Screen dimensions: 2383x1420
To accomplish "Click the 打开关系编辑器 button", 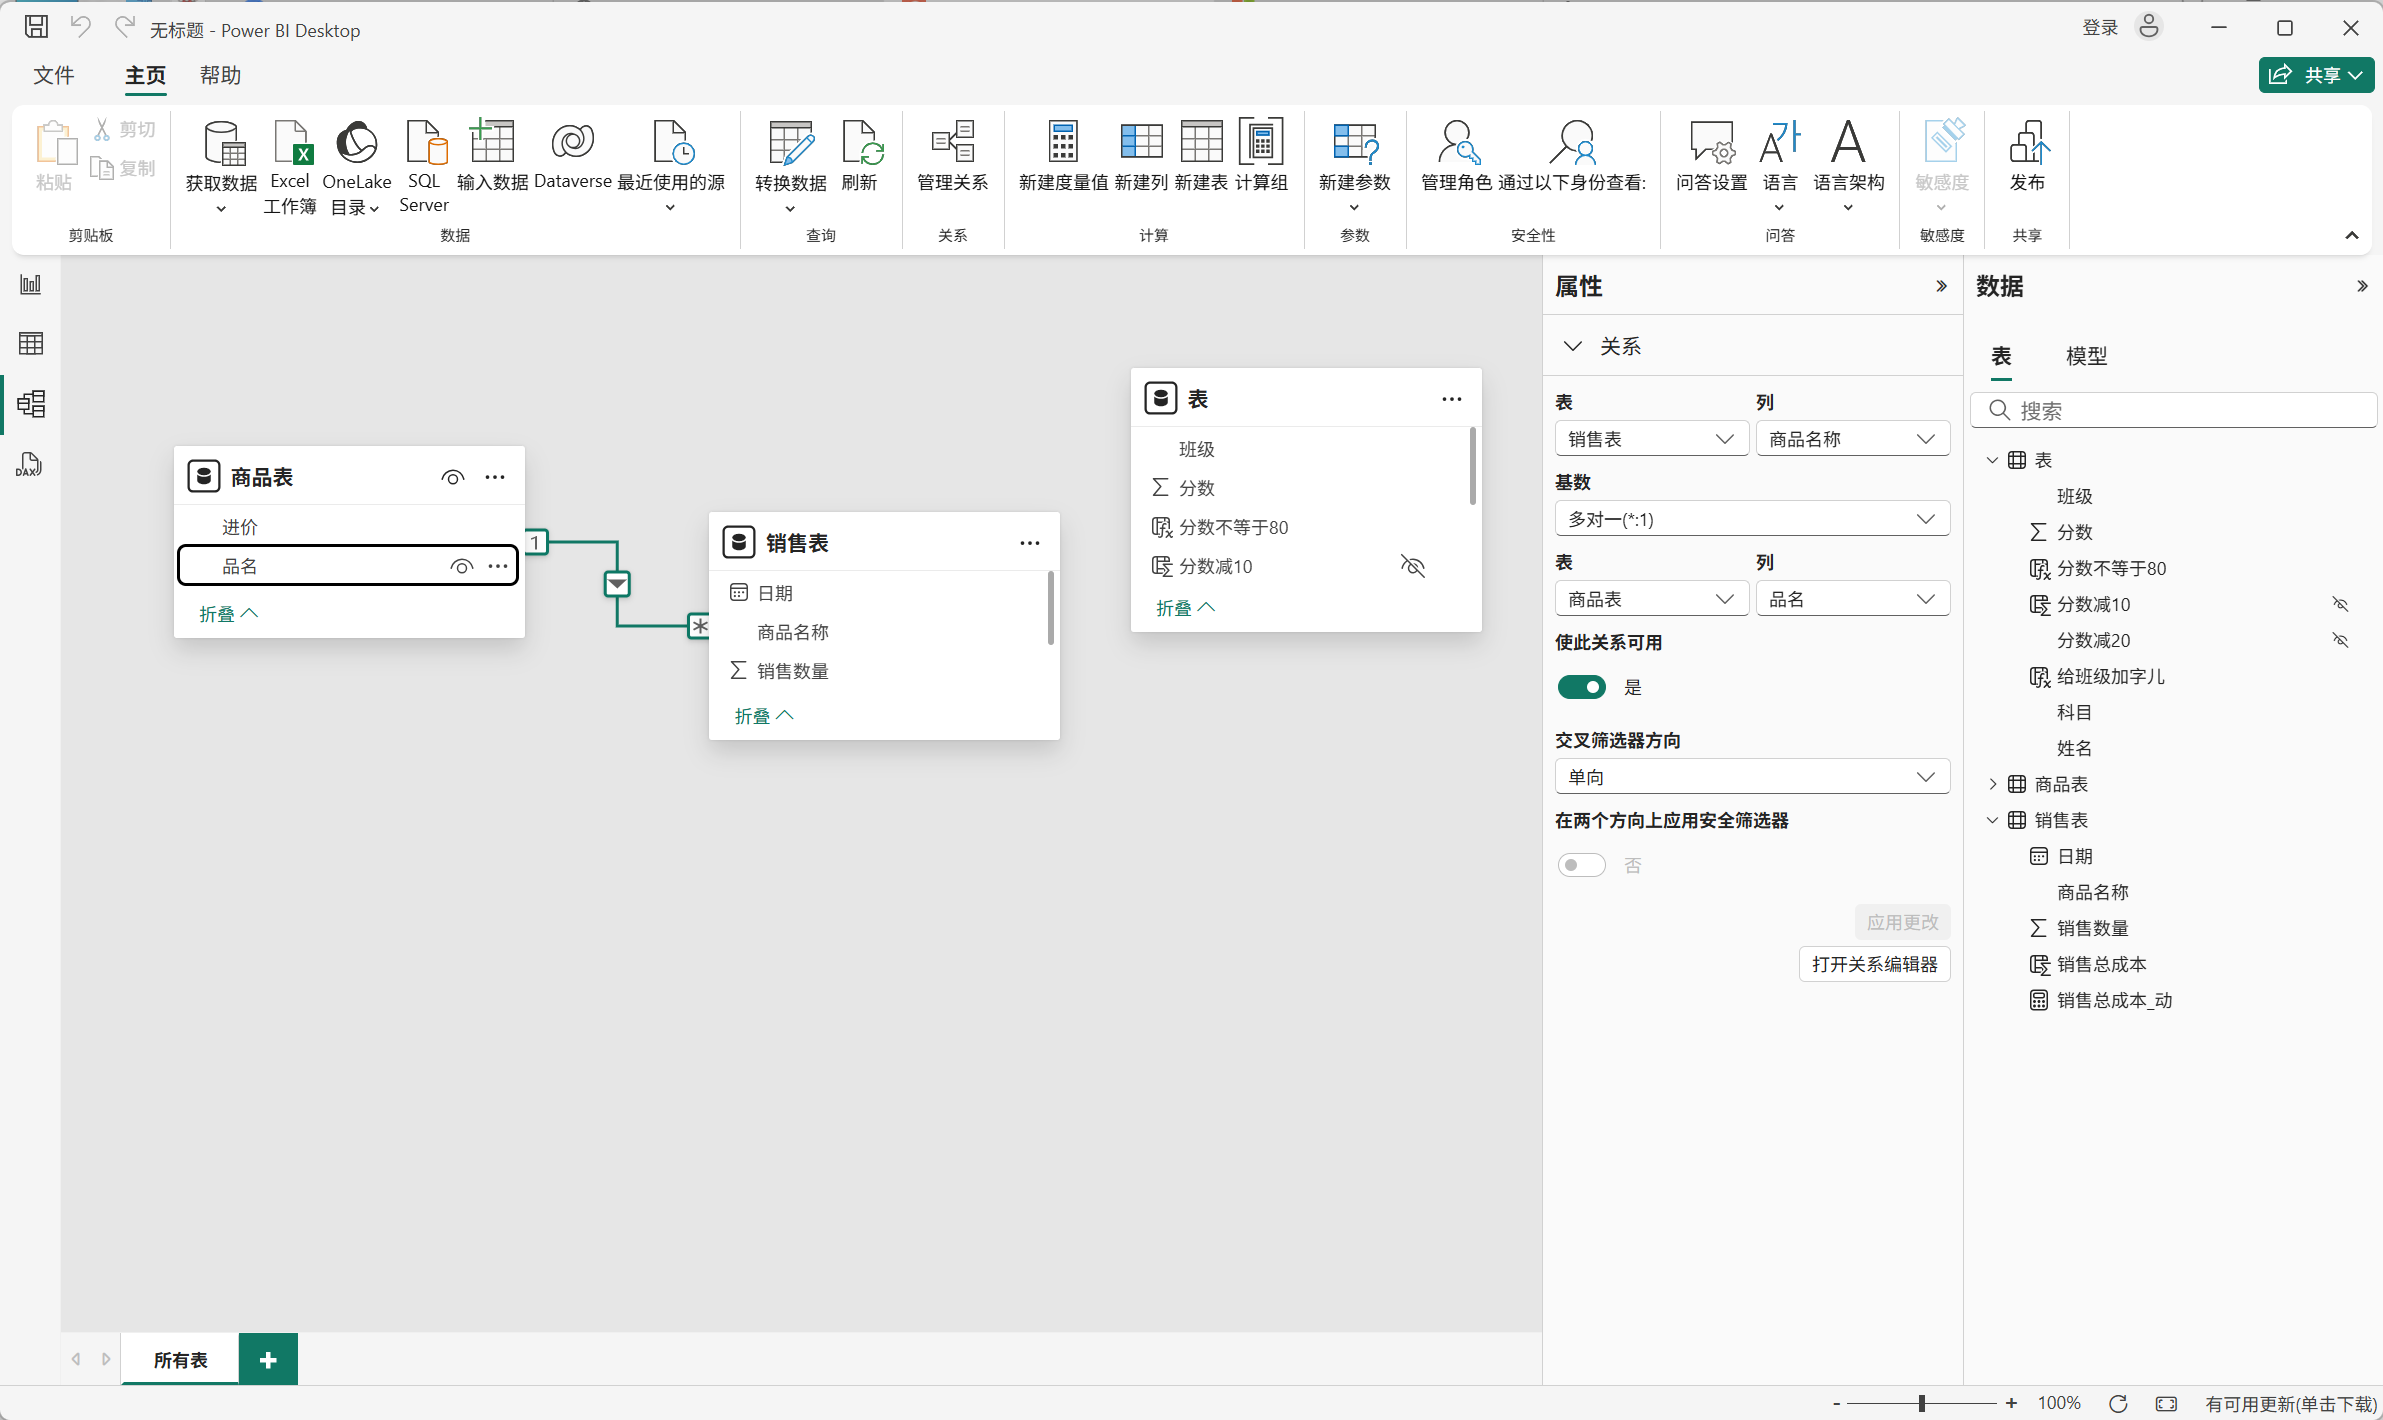I will tap(1874, 964).
